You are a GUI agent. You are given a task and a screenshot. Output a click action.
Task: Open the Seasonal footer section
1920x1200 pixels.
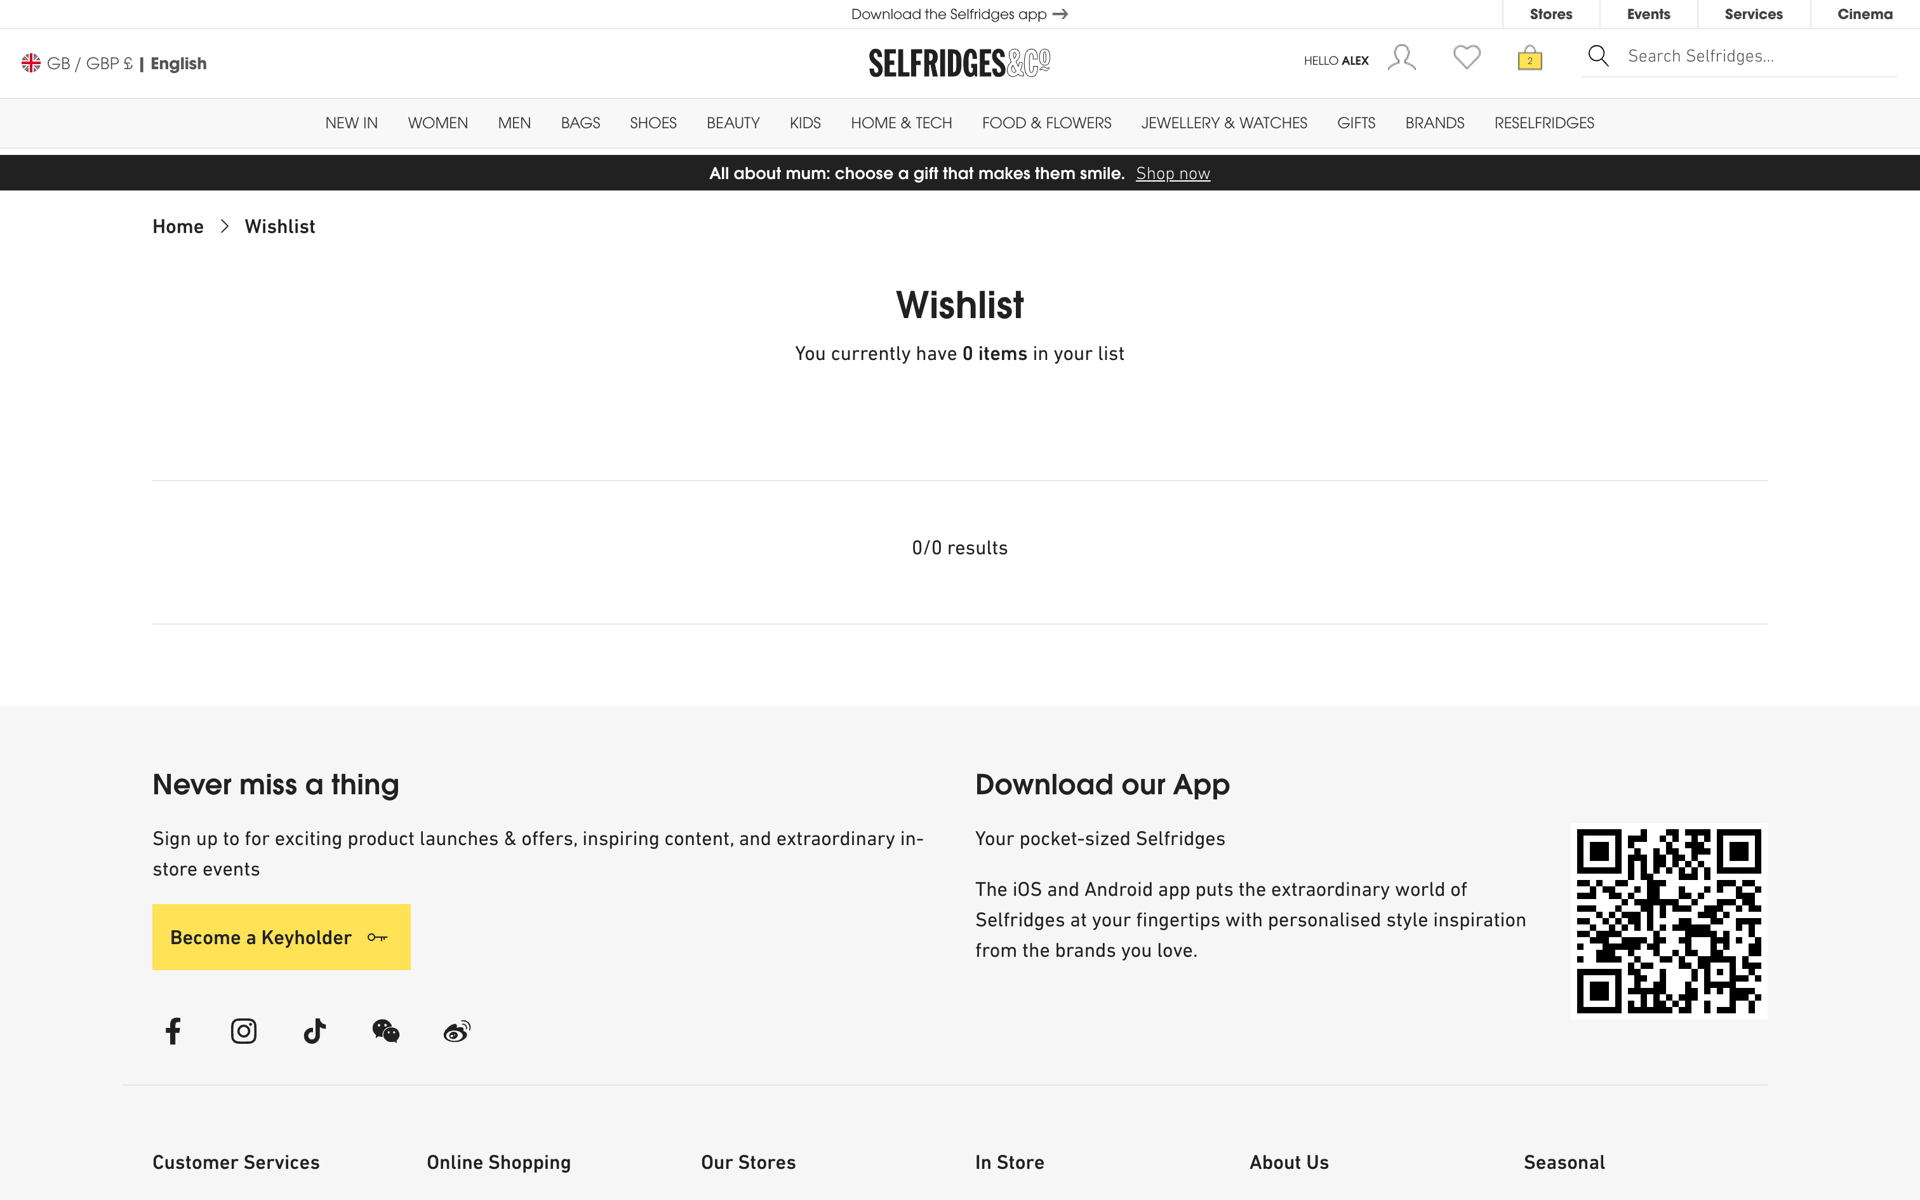coord(1564,1162)
